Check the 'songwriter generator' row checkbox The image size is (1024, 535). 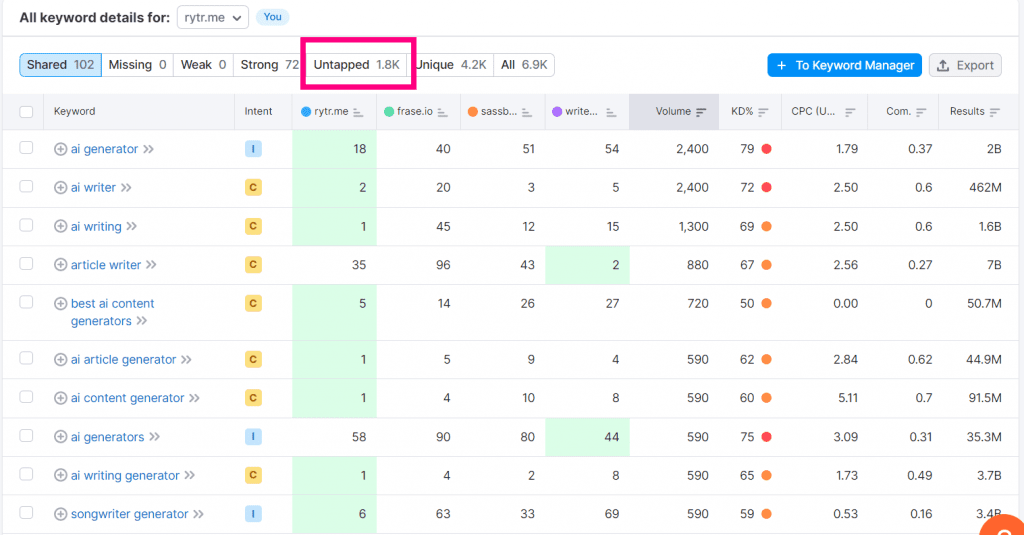pos(26,512)
